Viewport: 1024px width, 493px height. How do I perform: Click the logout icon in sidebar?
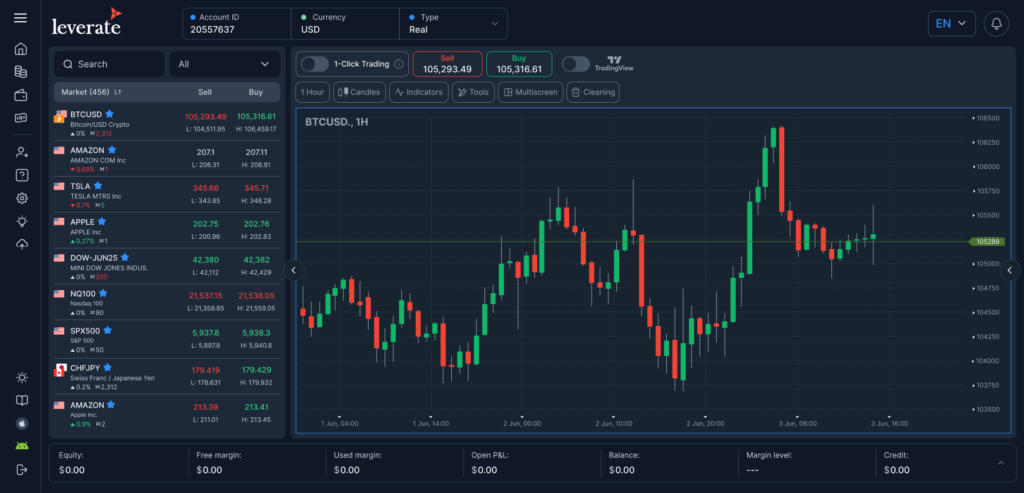(20, 469)
